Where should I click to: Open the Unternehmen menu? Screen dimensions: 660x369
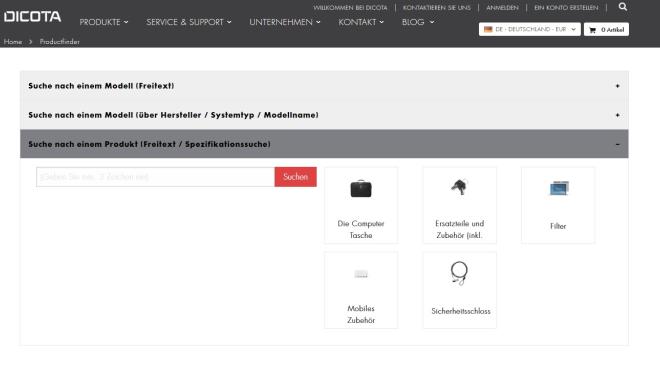pos(285,22)
